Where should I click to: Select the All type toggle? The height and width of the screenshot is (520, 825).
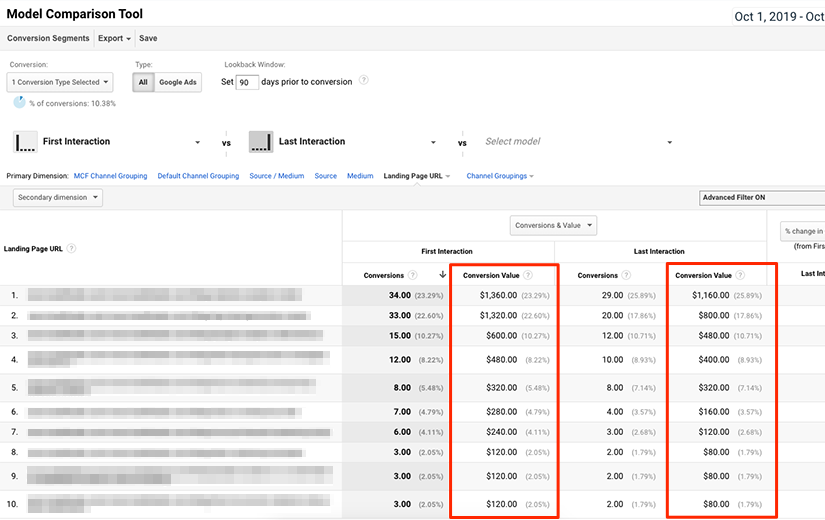click(x=143, y=82)
